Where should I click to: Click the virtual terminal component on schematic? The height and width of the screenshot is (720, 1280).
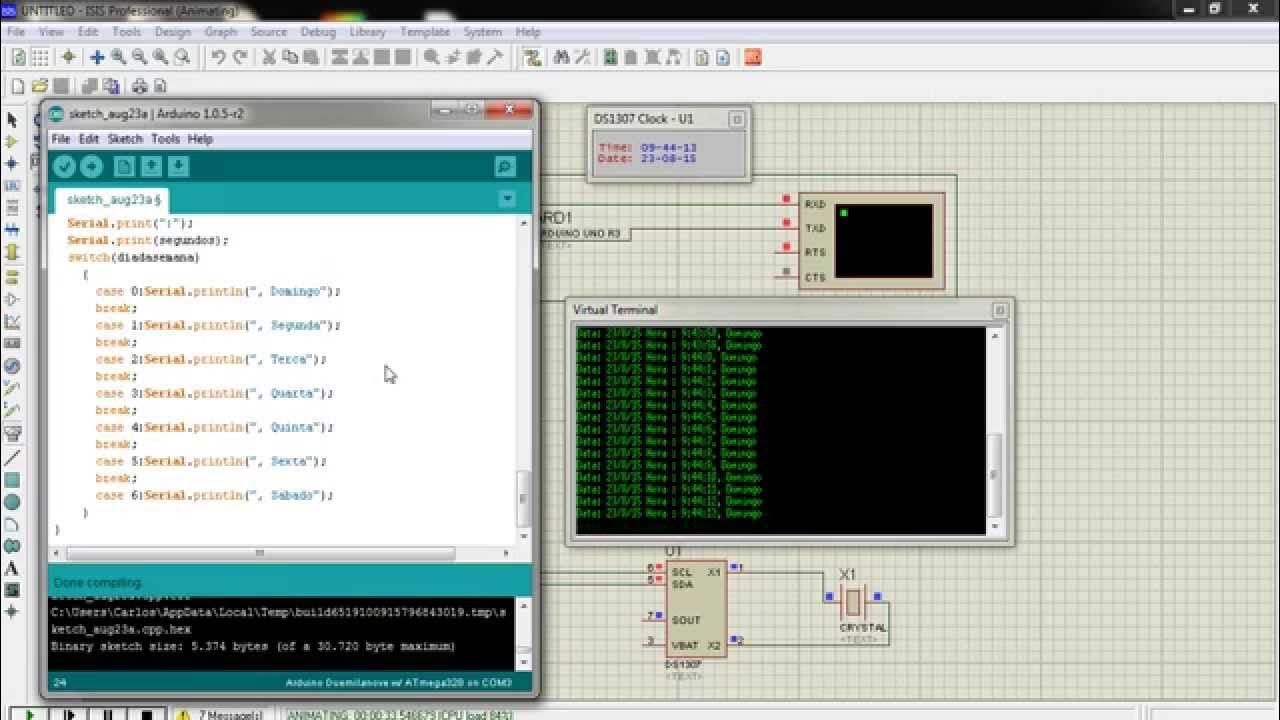(872, 241)
